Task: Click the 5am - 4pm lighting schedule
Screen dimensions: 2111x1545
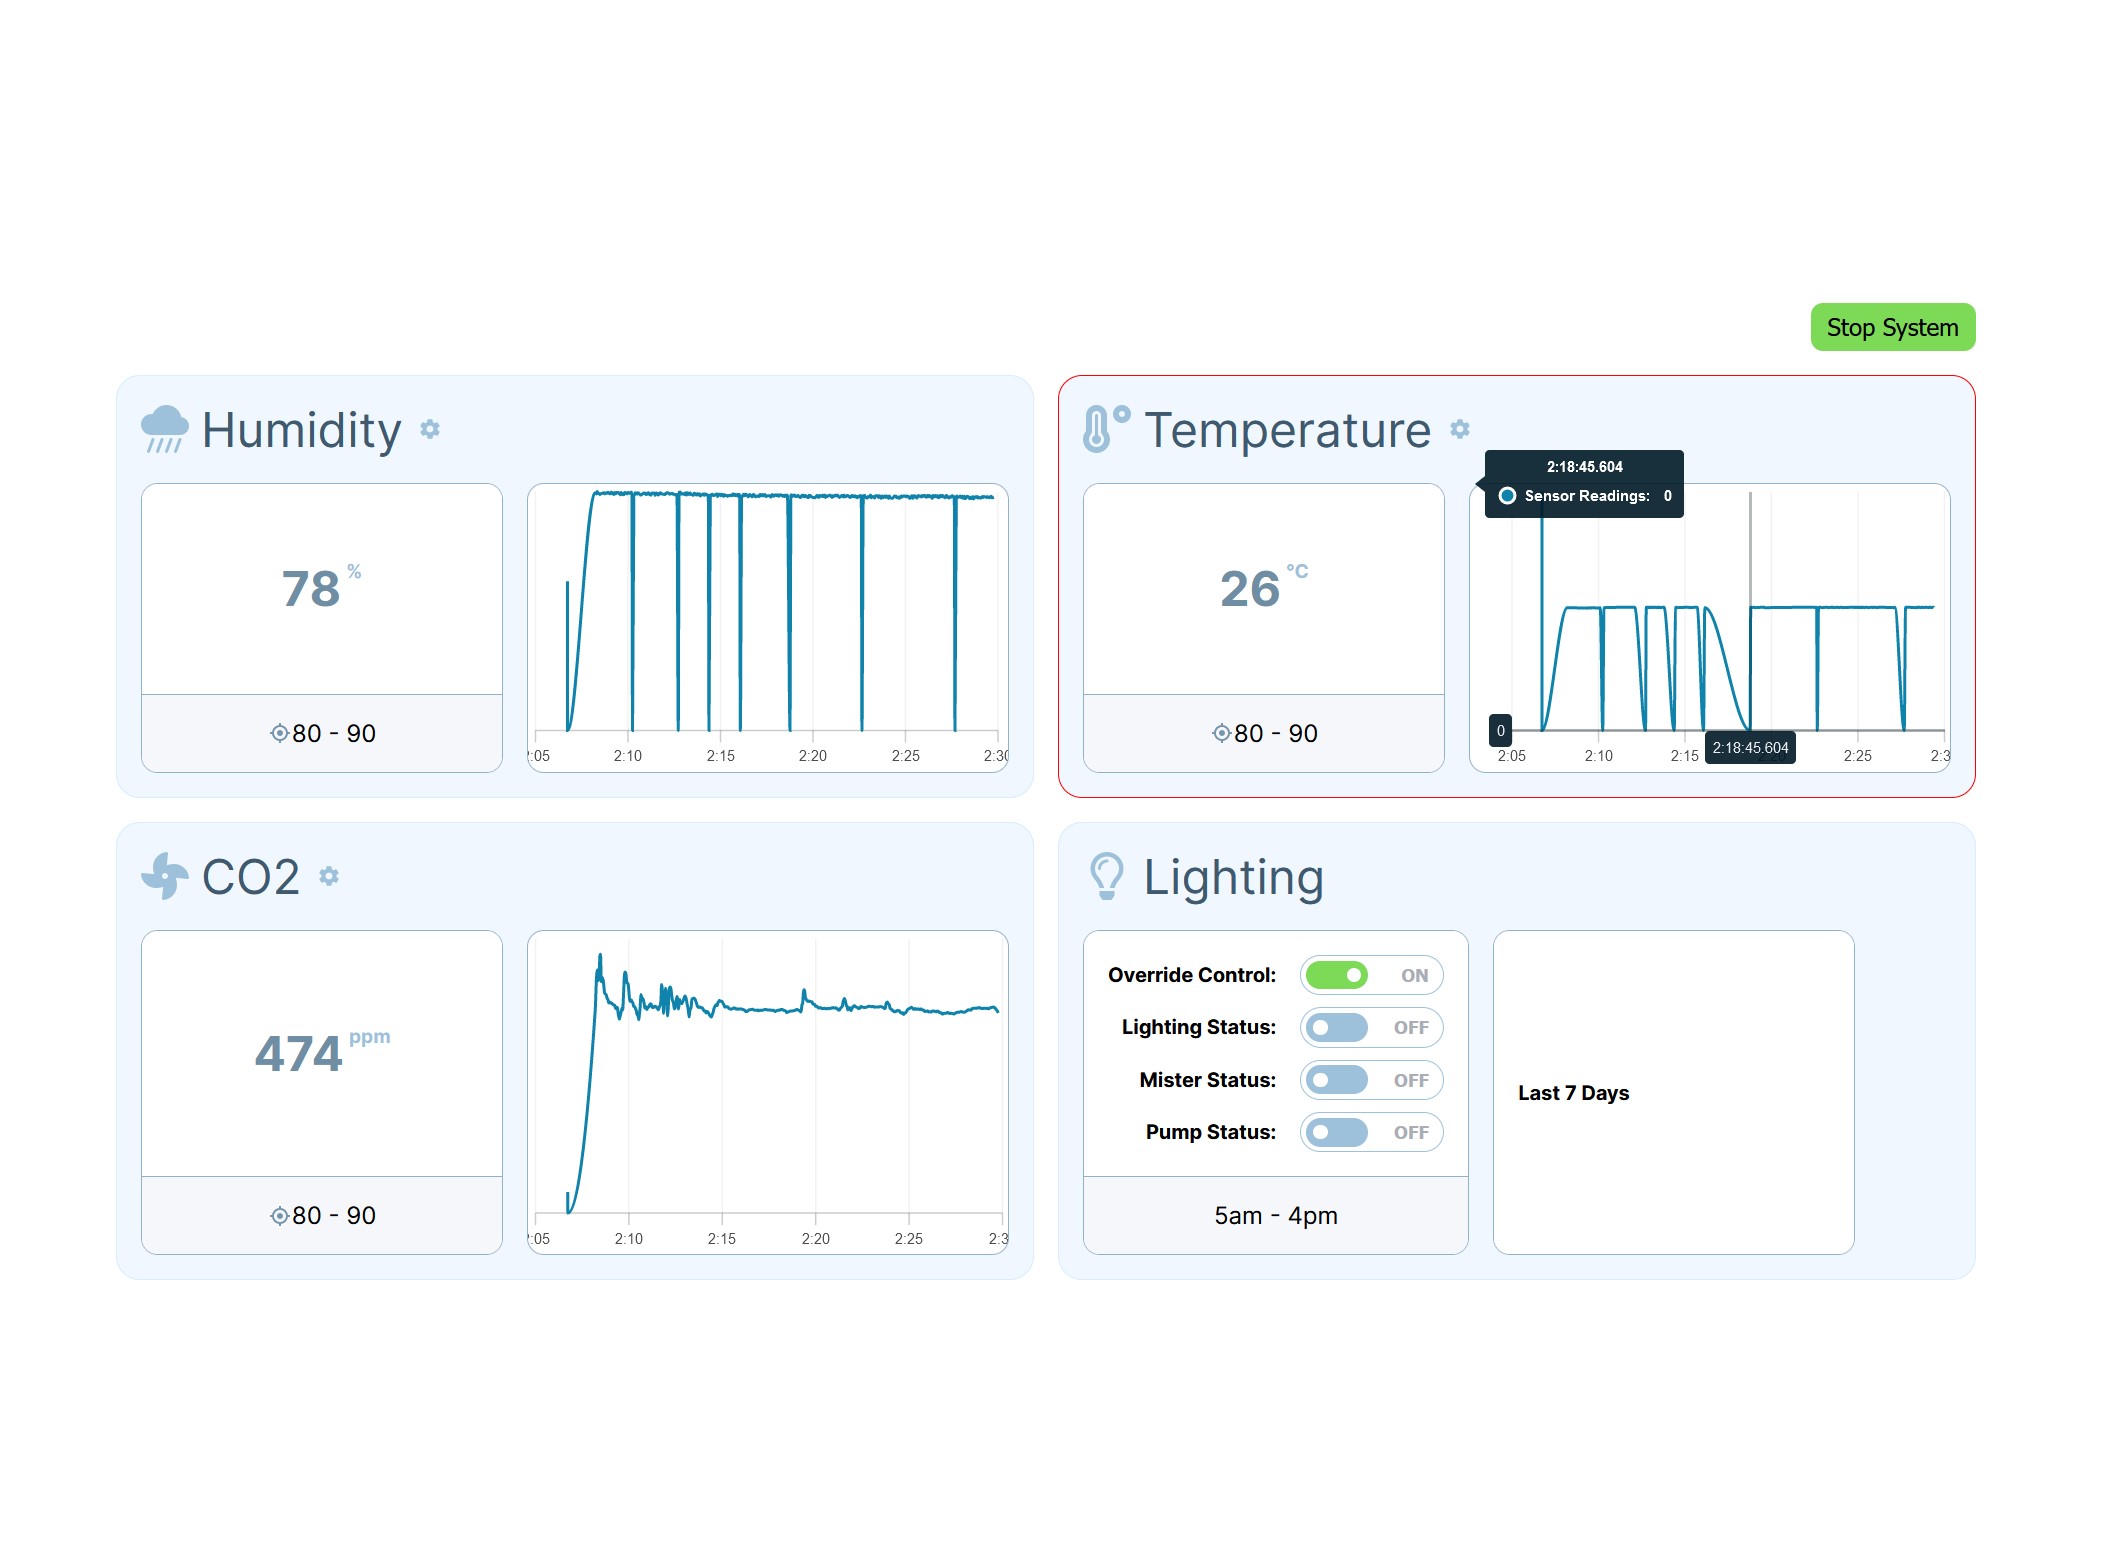Action: 1275,1215
